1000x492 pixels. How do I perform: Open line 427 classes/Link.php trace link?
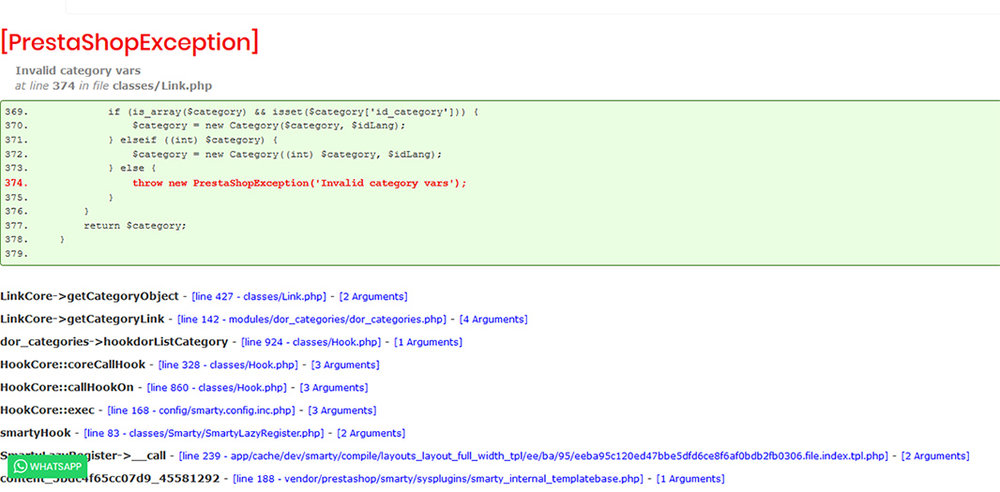pos(259,297)
